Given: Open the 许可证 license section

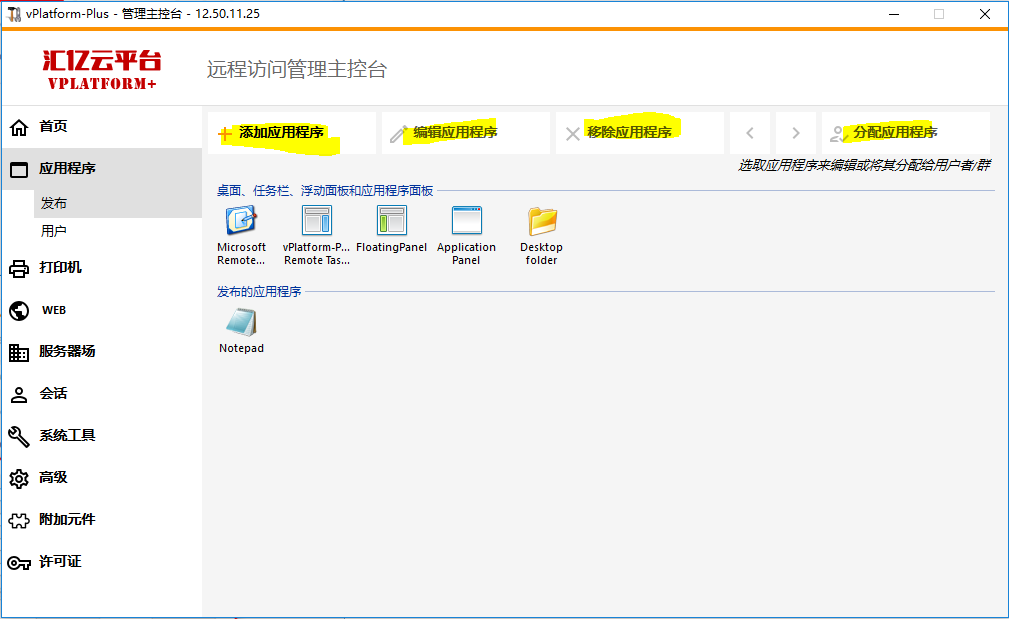Looking at the screenshot, I should coord(60,562).
